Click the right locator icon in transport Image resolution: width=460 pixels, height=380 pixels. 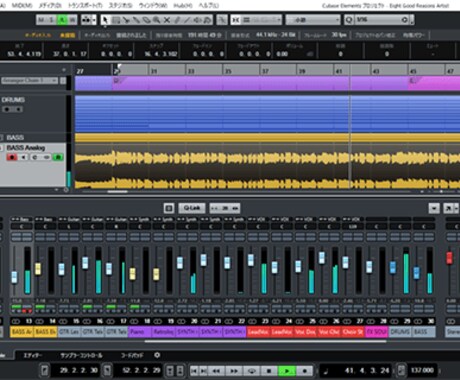[x=107, y=370]
